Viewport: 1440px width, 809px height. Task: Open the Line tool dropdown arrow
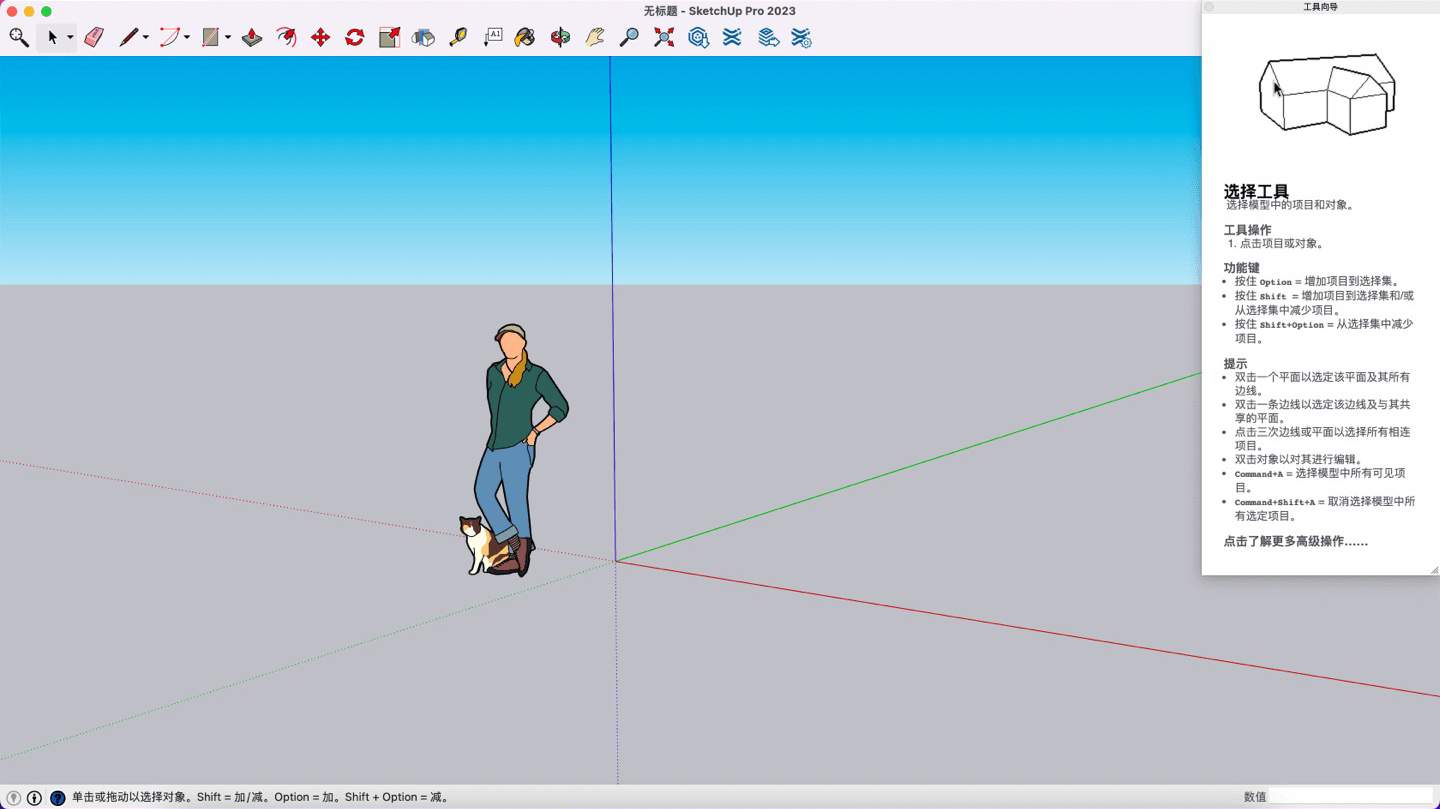146,38
